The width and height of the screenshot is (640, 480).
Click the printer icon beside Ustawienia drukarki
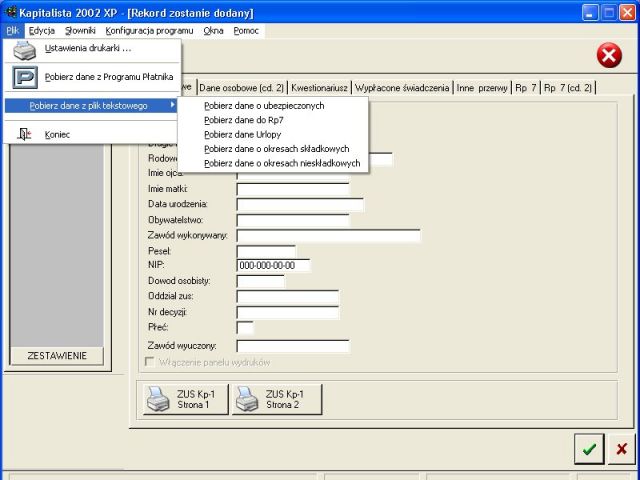click(x=24, y=49)
